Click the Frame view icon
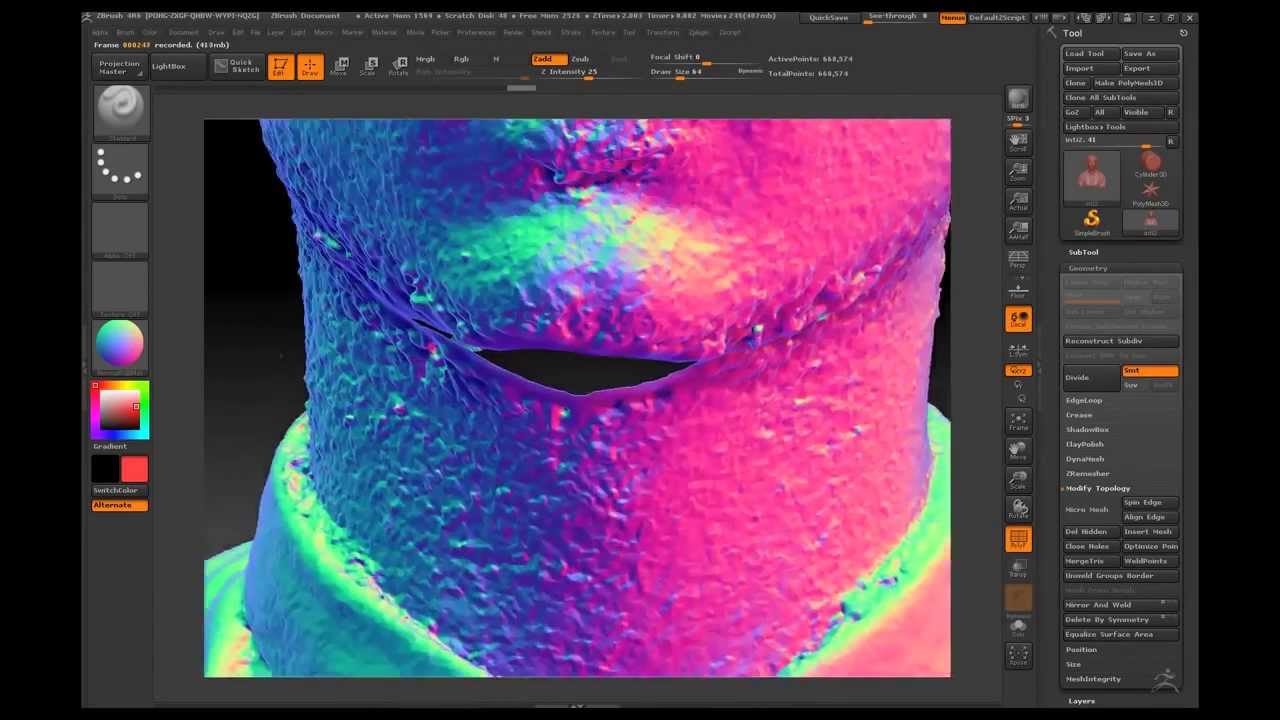Screen dimensions: 1280x720 pyautogui.click(x=1018, y=421)
